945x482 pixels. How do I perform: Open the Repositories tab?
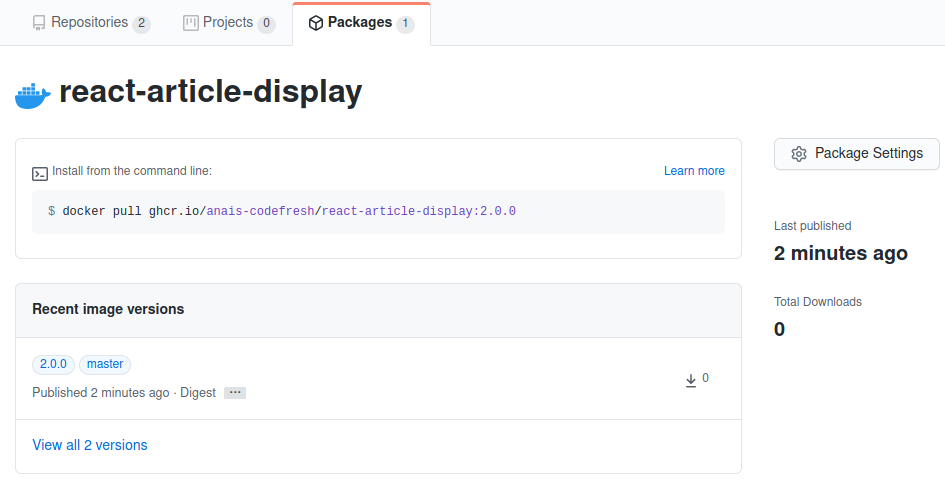coord(91,23)
